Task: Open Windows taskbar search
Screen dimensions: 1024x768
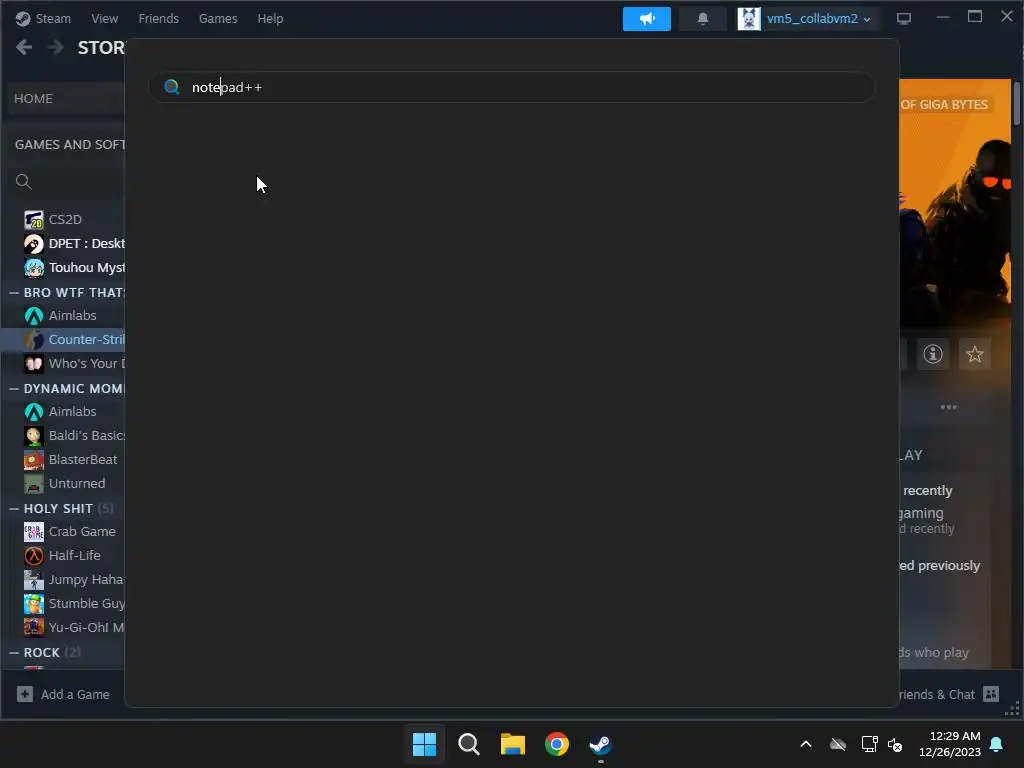Action: point(468,744)
